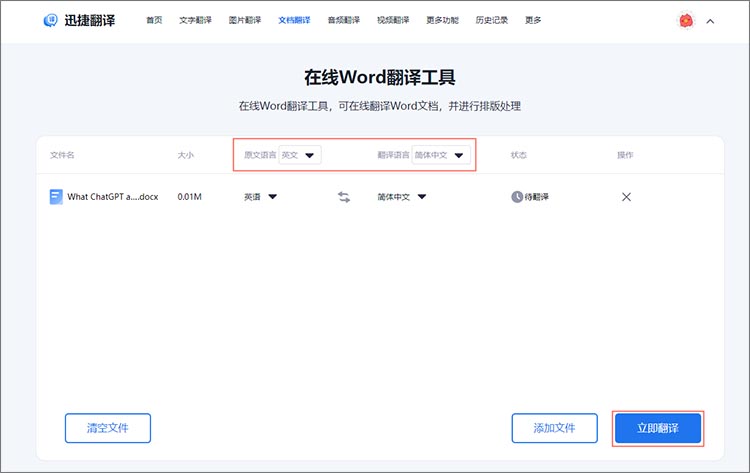This screenshot has width=750, height=473.
Task: Collapse menu using the chevron beside the avatar
Action: 710,21
